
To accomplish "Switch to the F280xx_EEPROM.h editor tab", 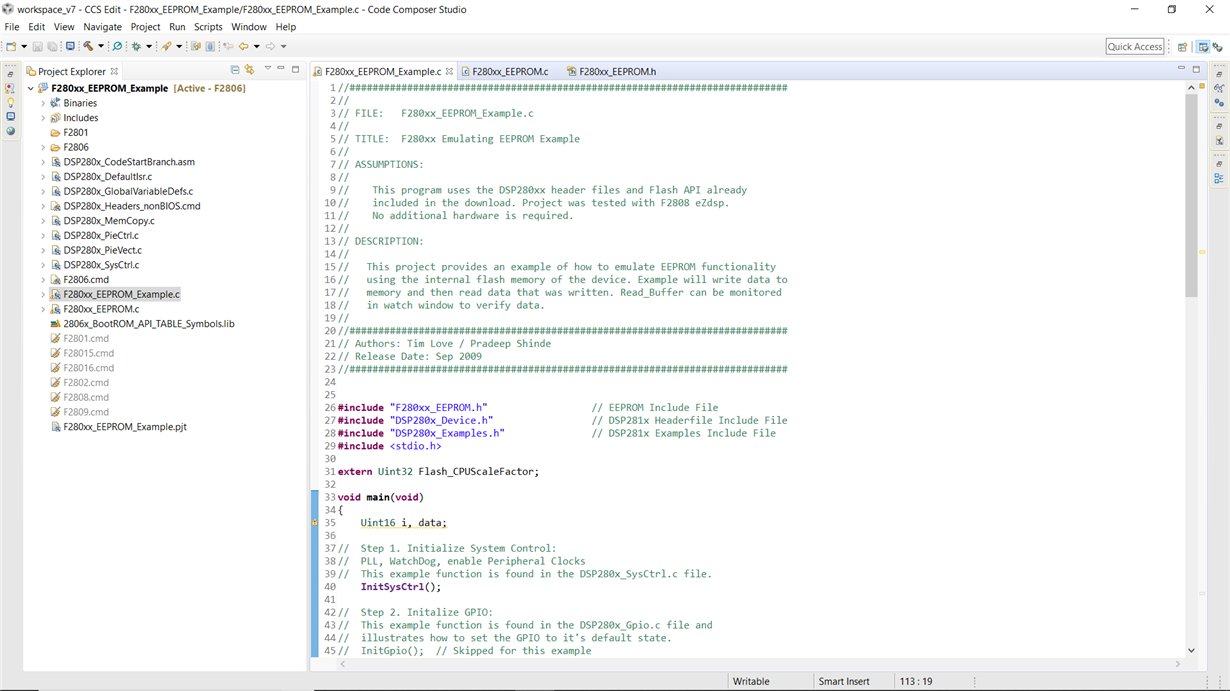I will point(610,71).
